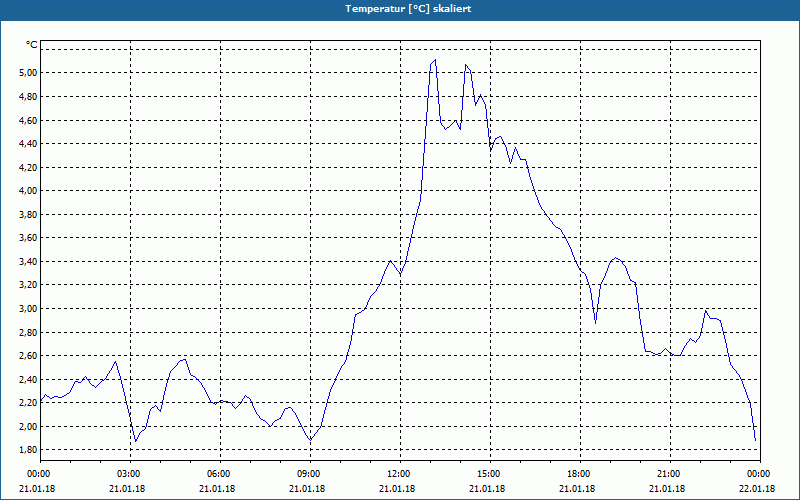Viewport: 800px width, 500px height.
Task: Click the 21:00 time axis label
Action: pyautogui.click(x=669, y=473)
